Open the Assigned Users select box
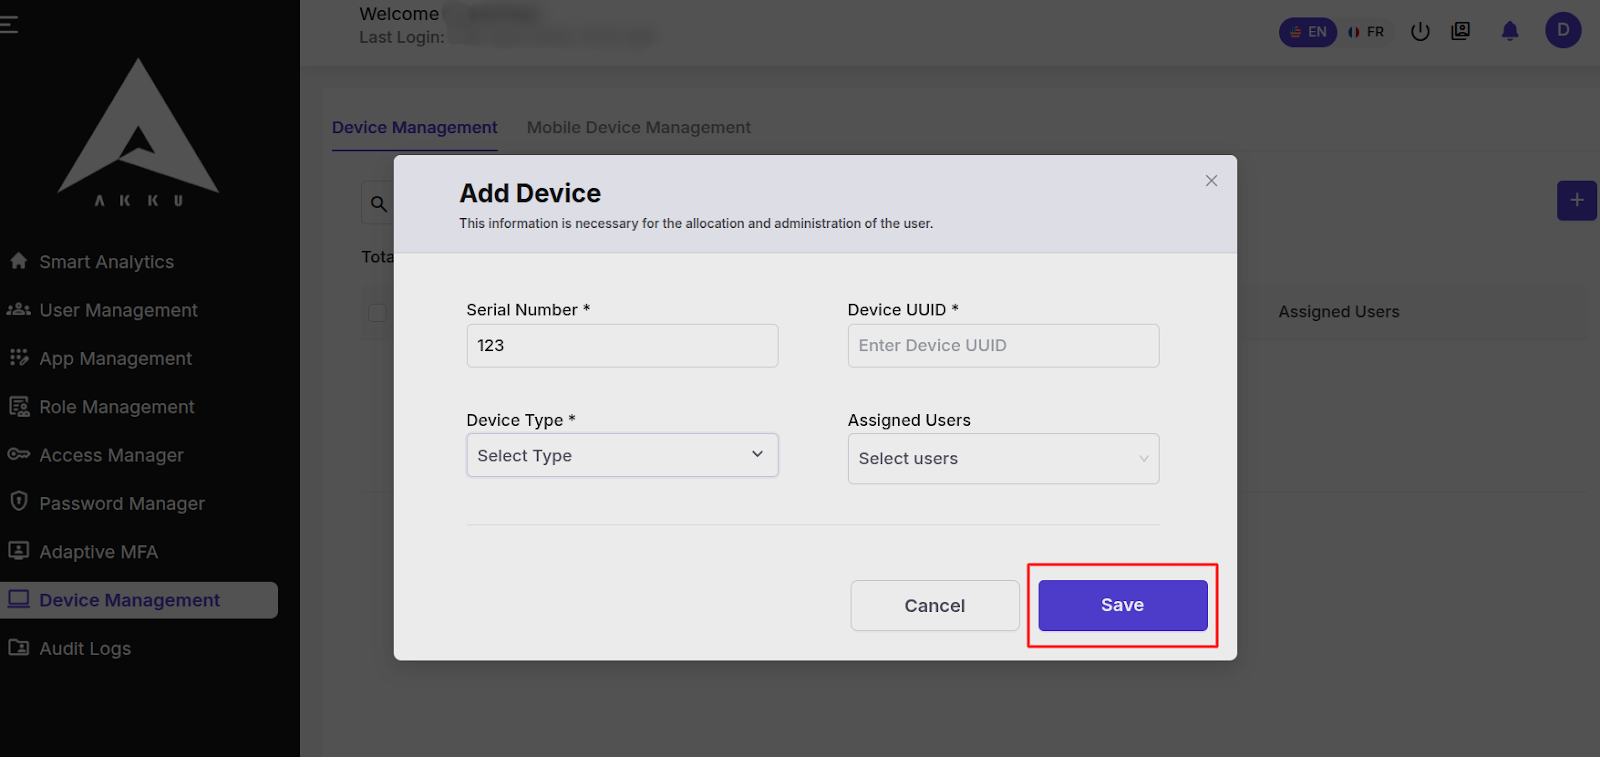This screenshot has width=1600, height=757. coord(1003,458)
